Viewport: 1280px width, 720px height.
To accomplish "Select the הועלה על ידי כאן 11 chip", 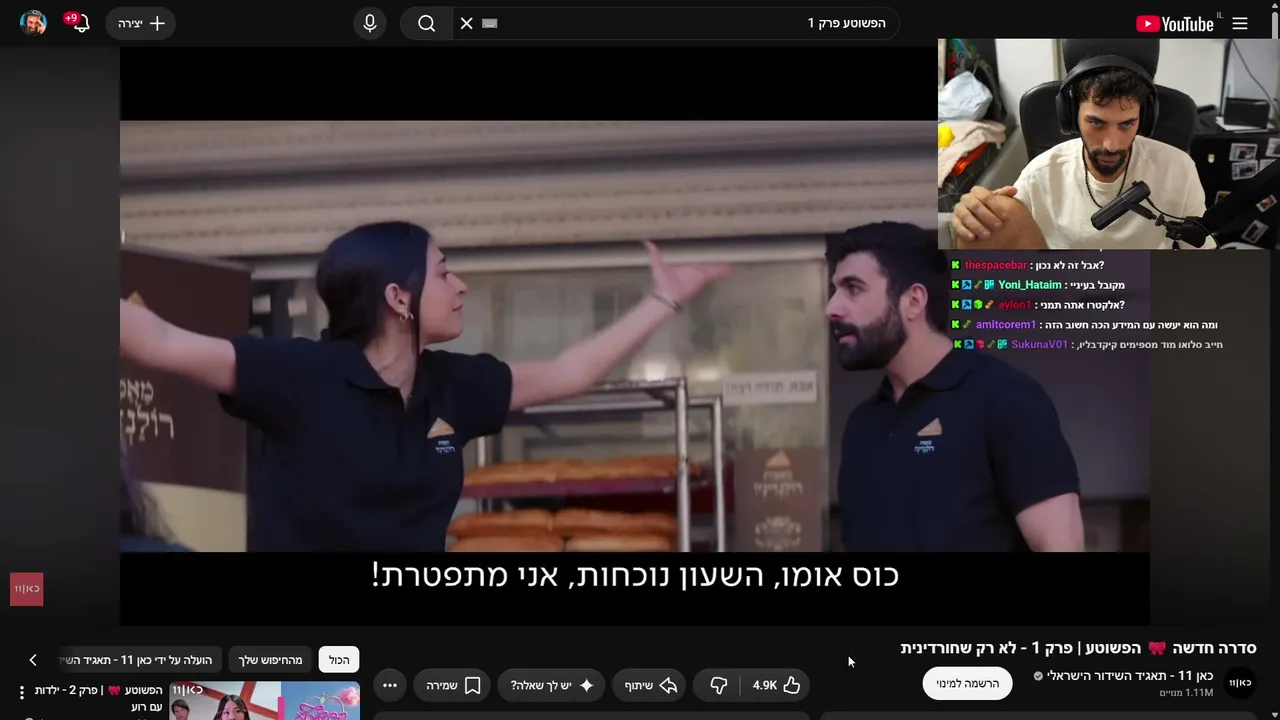I will [x=140, y=660].
